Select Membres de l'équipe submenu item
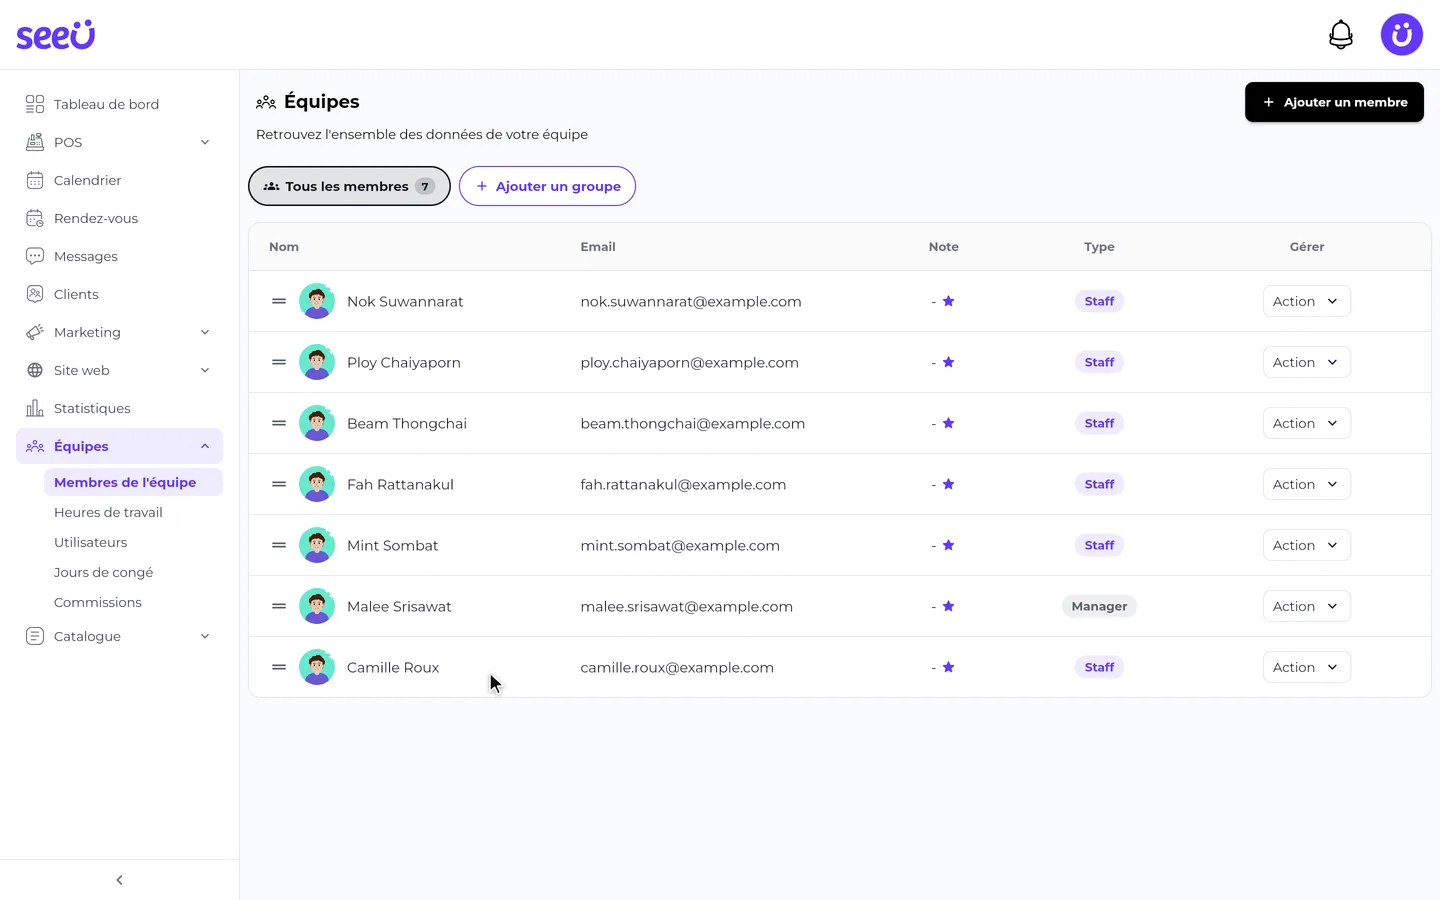The width and height of the screenshot is (1440, 900). click(133, 482)
